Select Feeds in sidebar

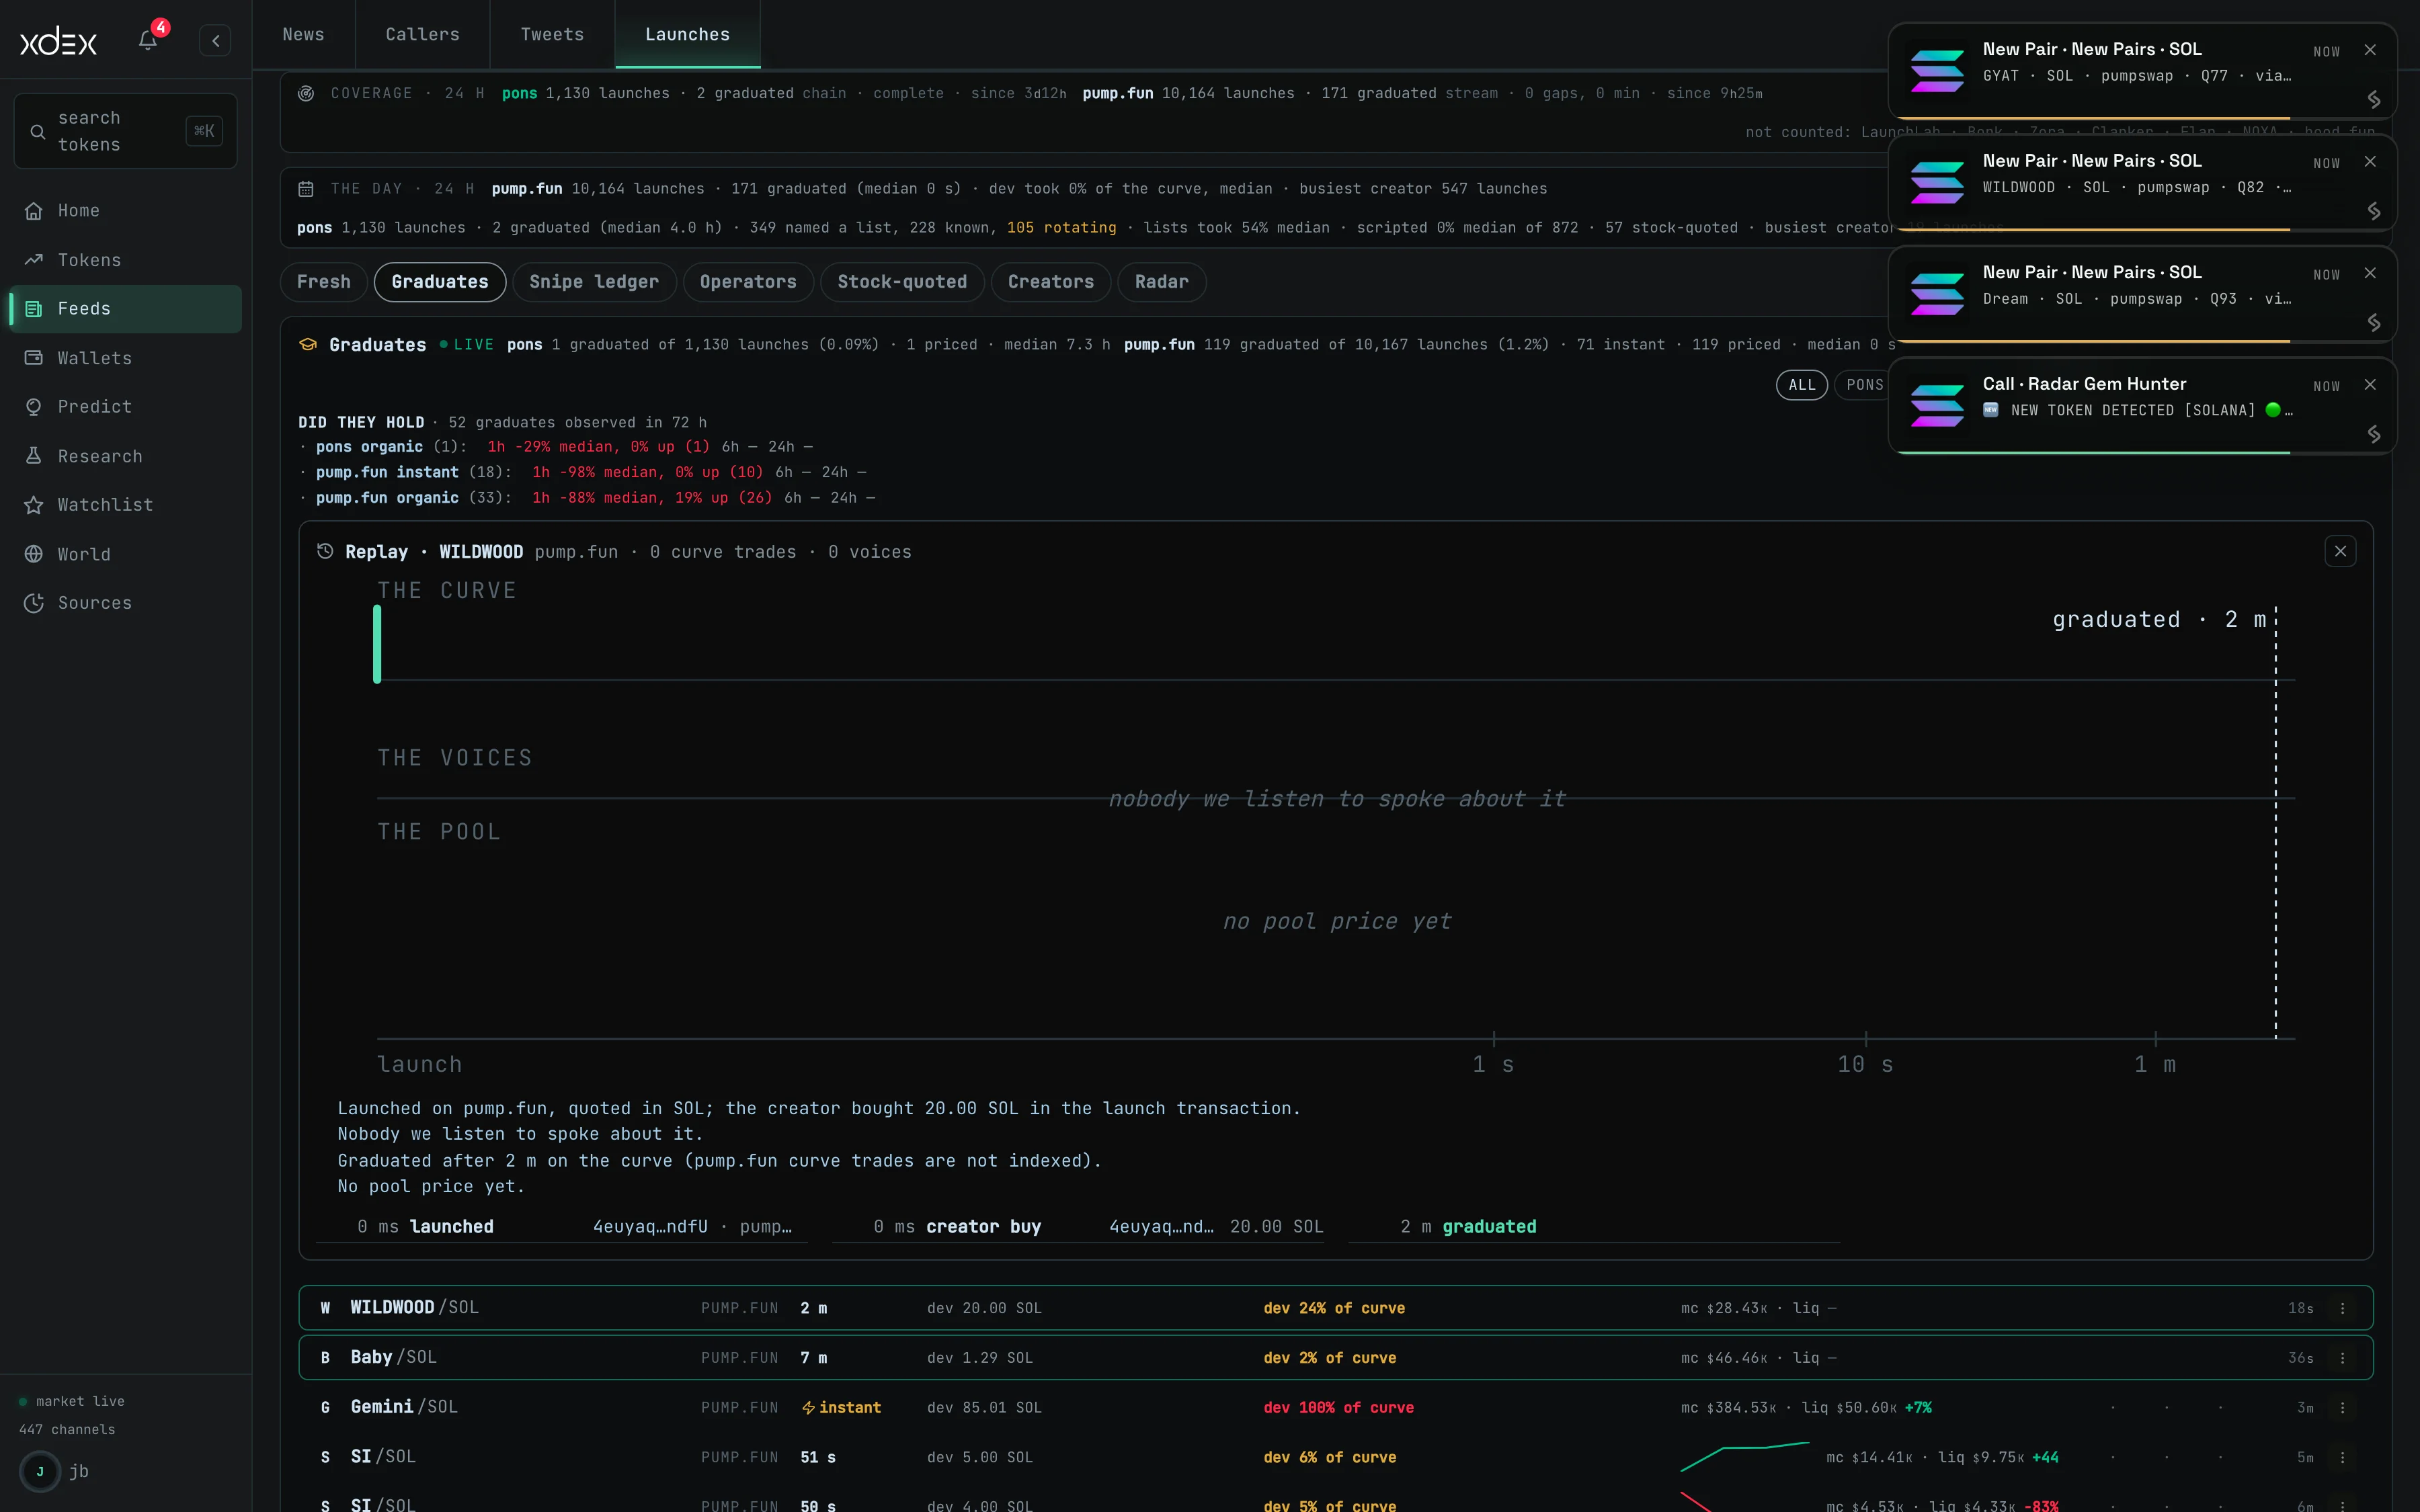point(125,309)
